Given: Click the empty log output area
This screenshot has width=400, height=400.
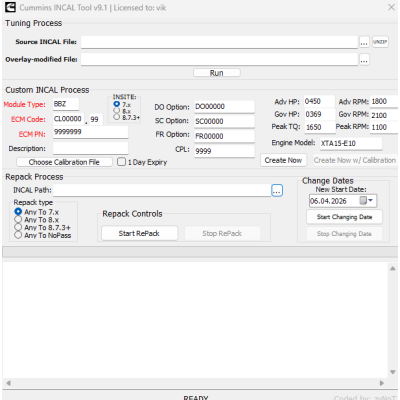Looking at the screenshot, I should (195, 320).
